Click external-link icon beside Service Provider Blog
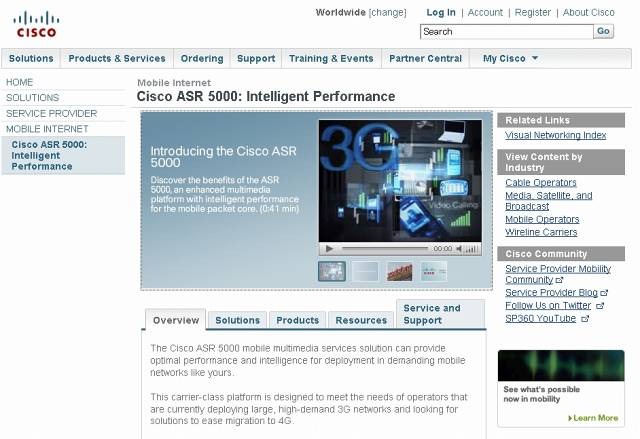Image resolution: width=640 pixels, height=439 pixels. tap(604, 293)
